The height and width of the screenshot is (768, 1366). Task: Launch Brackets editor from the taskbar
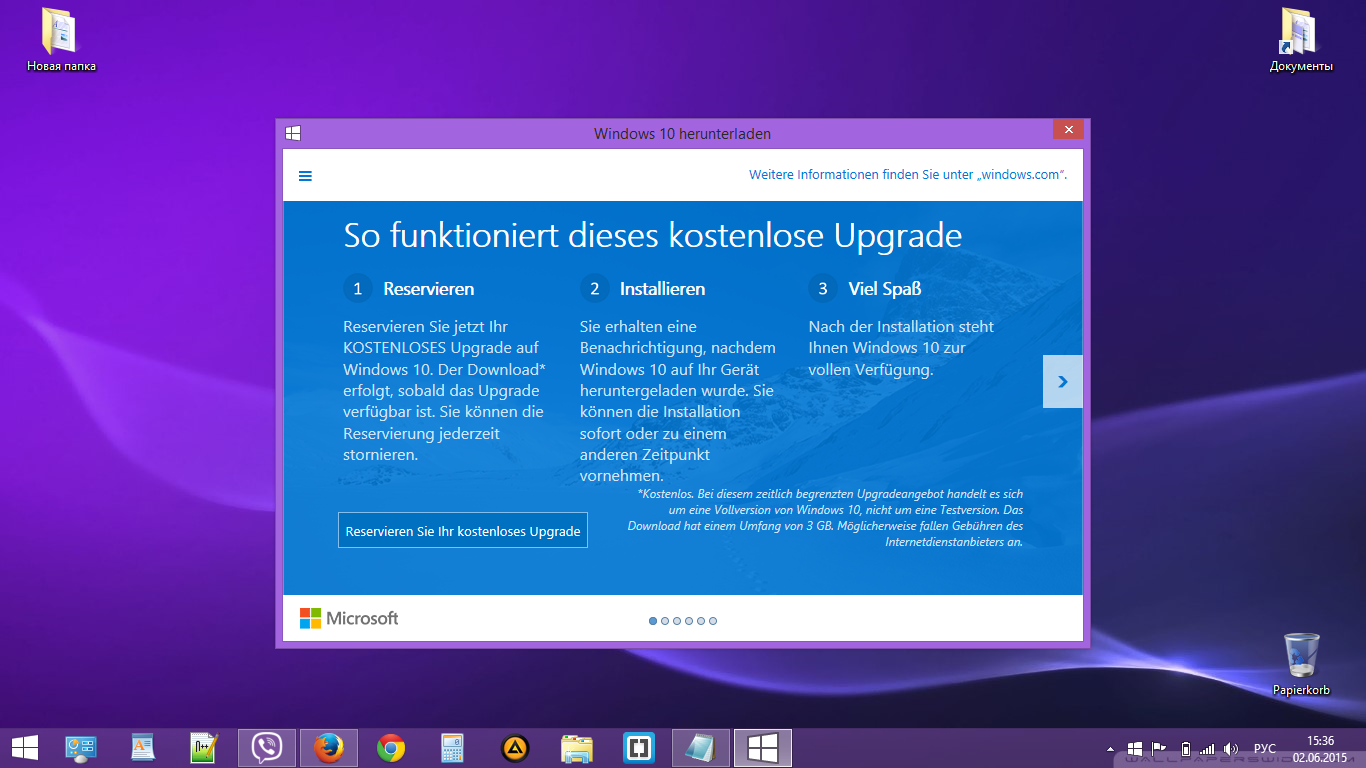point(639,748)
